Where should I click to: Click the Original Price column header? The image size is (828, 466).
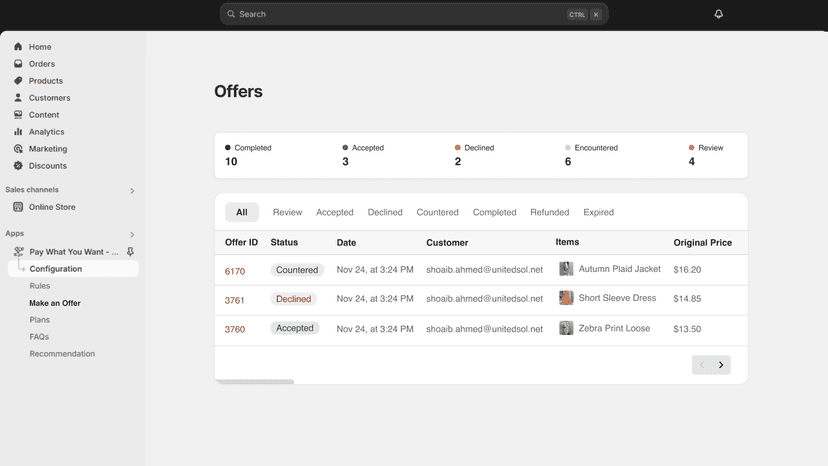pyautogui.click(x=702, y=243)
